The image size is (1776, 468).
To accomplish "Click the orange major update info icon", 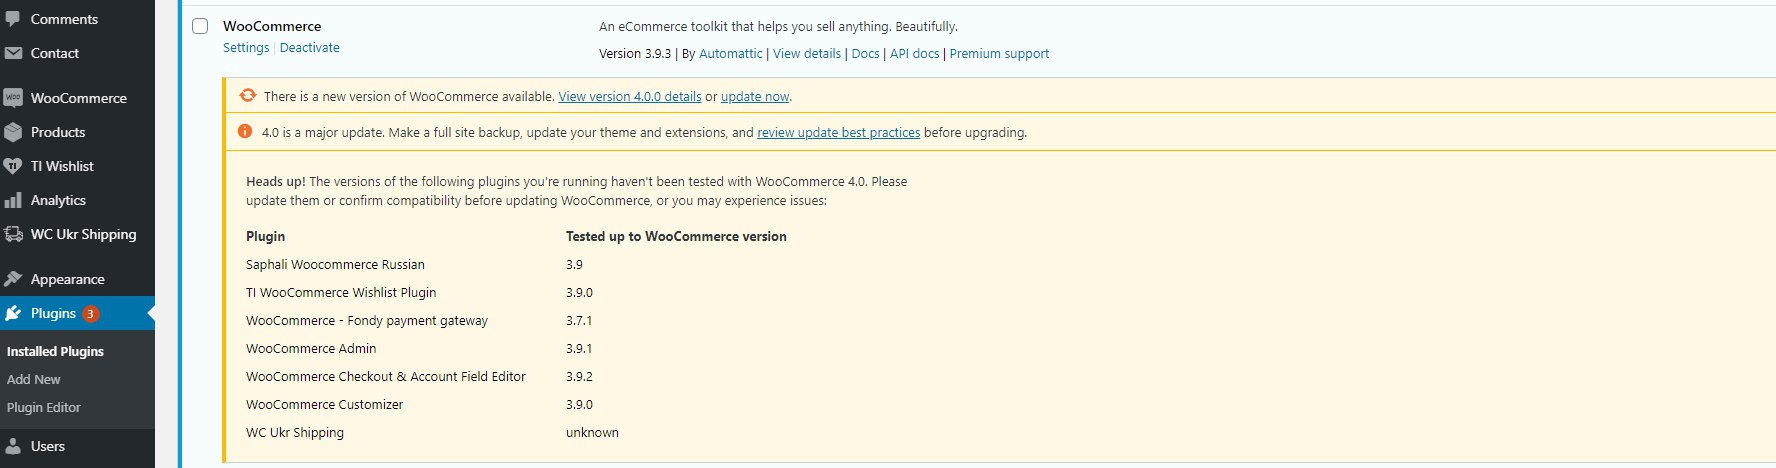I will [245, 132].
